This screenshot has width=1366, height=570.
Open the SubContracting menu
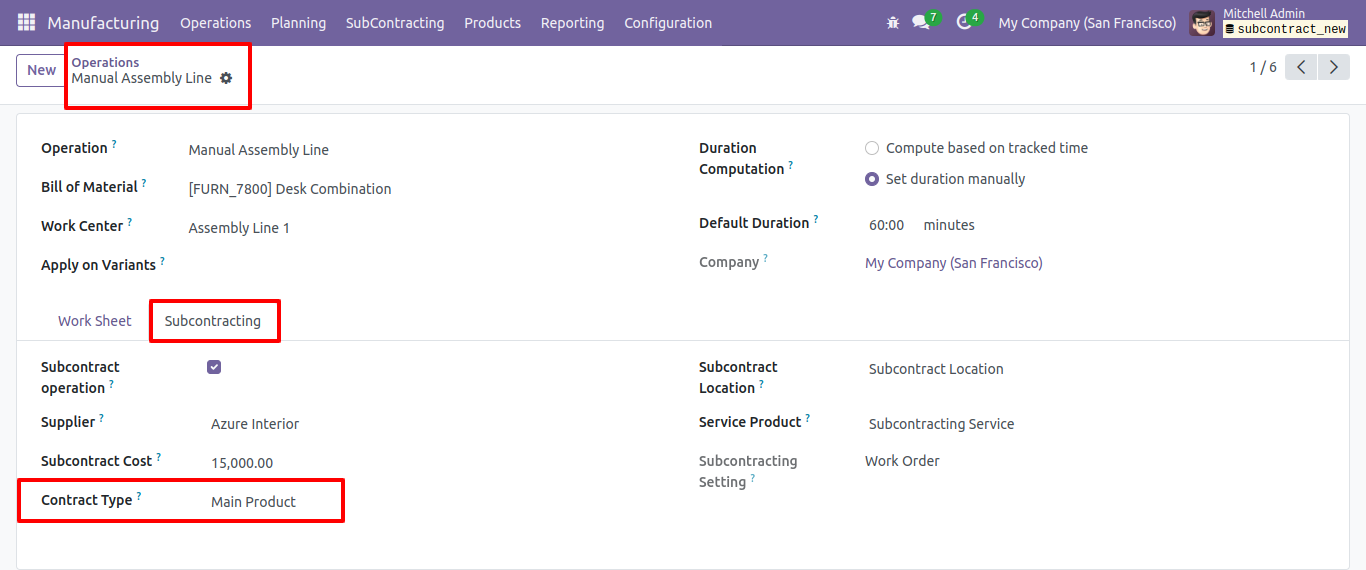(395, 22)
